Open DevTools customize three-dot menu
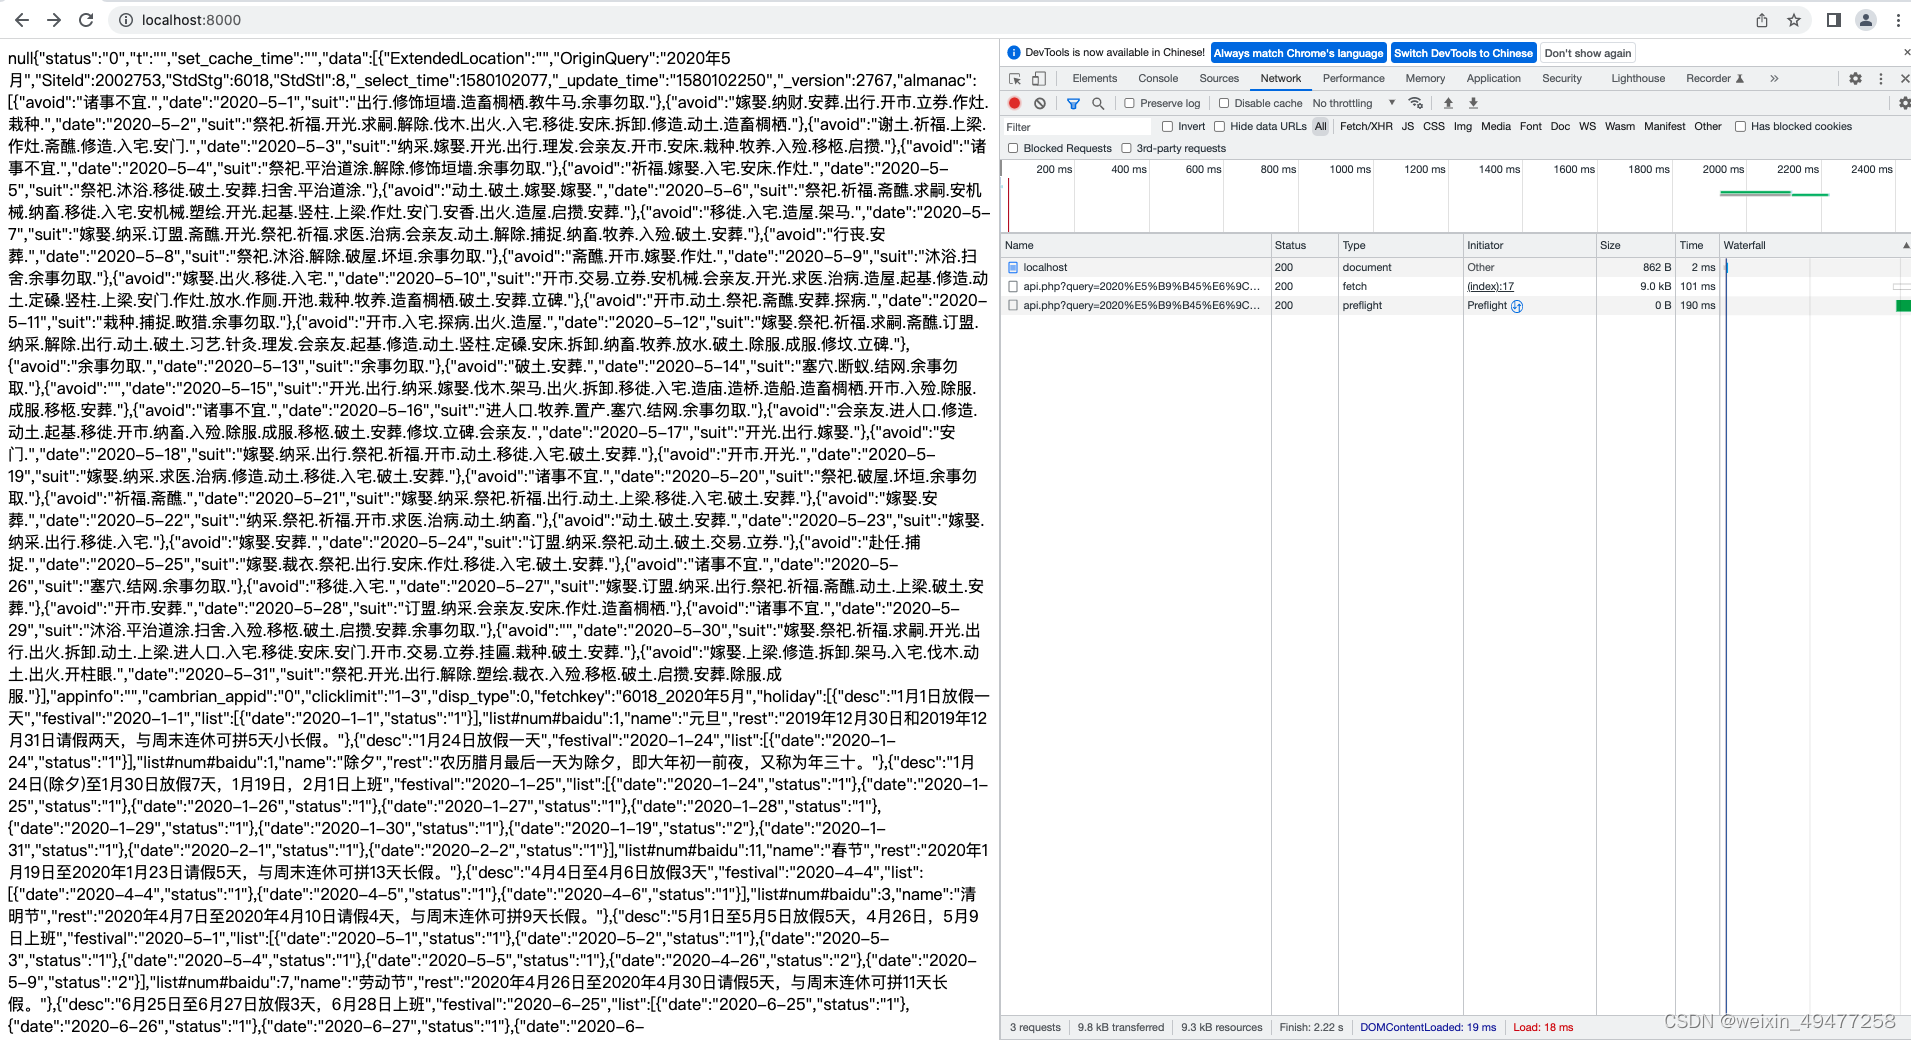The image size is (1911, 1040). pos(1881,78)
